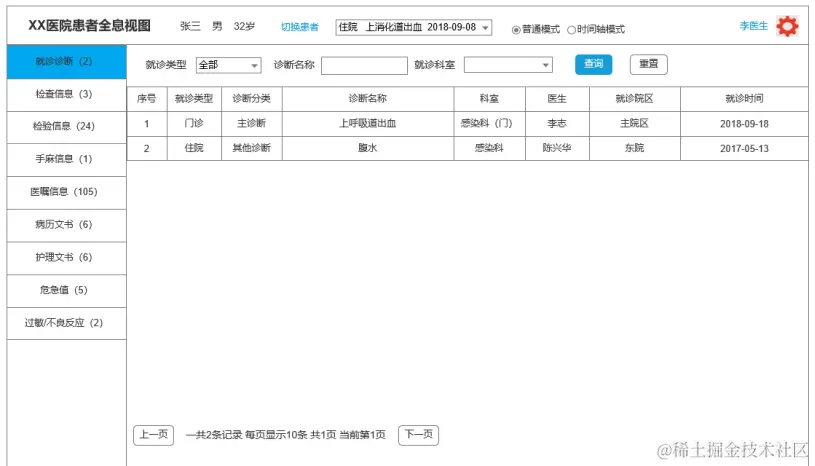Click the 就诊类型 column header
The width and height of the screenshot is (815, 466).
coord(194,99)
